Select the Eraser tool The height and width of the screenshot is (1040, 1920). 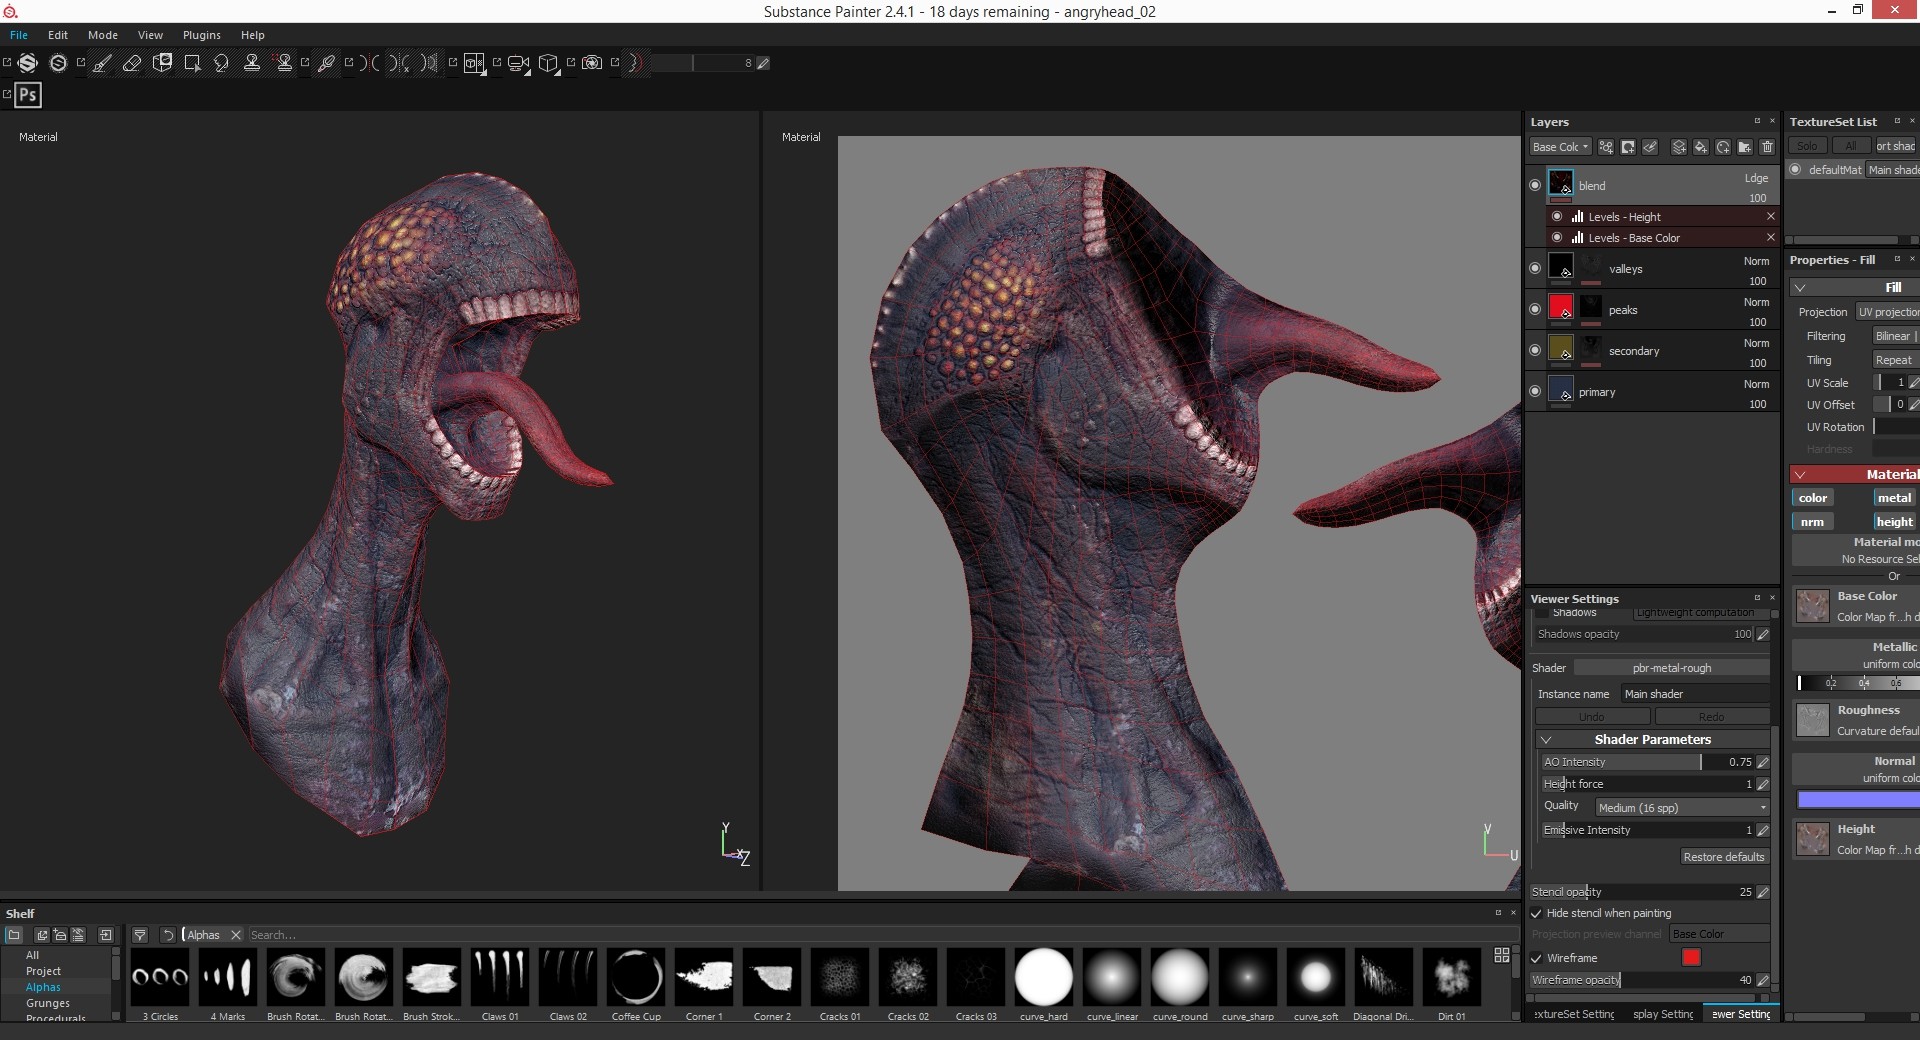click(132, 63)
